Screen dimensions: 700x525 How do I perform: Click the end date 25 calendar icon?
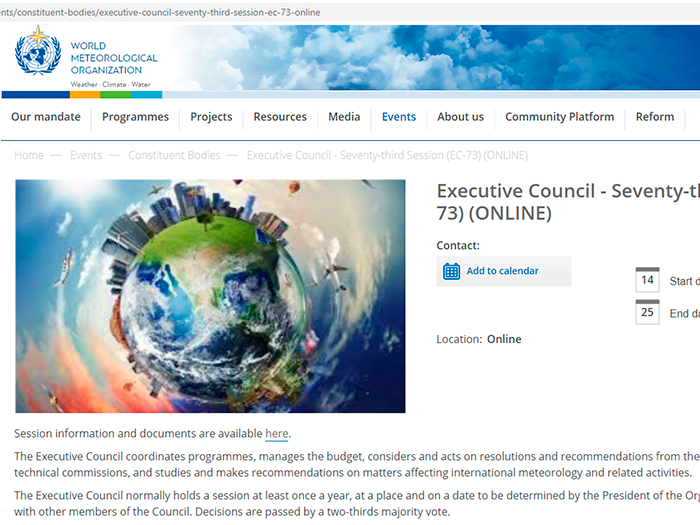(x=647, y=312)
